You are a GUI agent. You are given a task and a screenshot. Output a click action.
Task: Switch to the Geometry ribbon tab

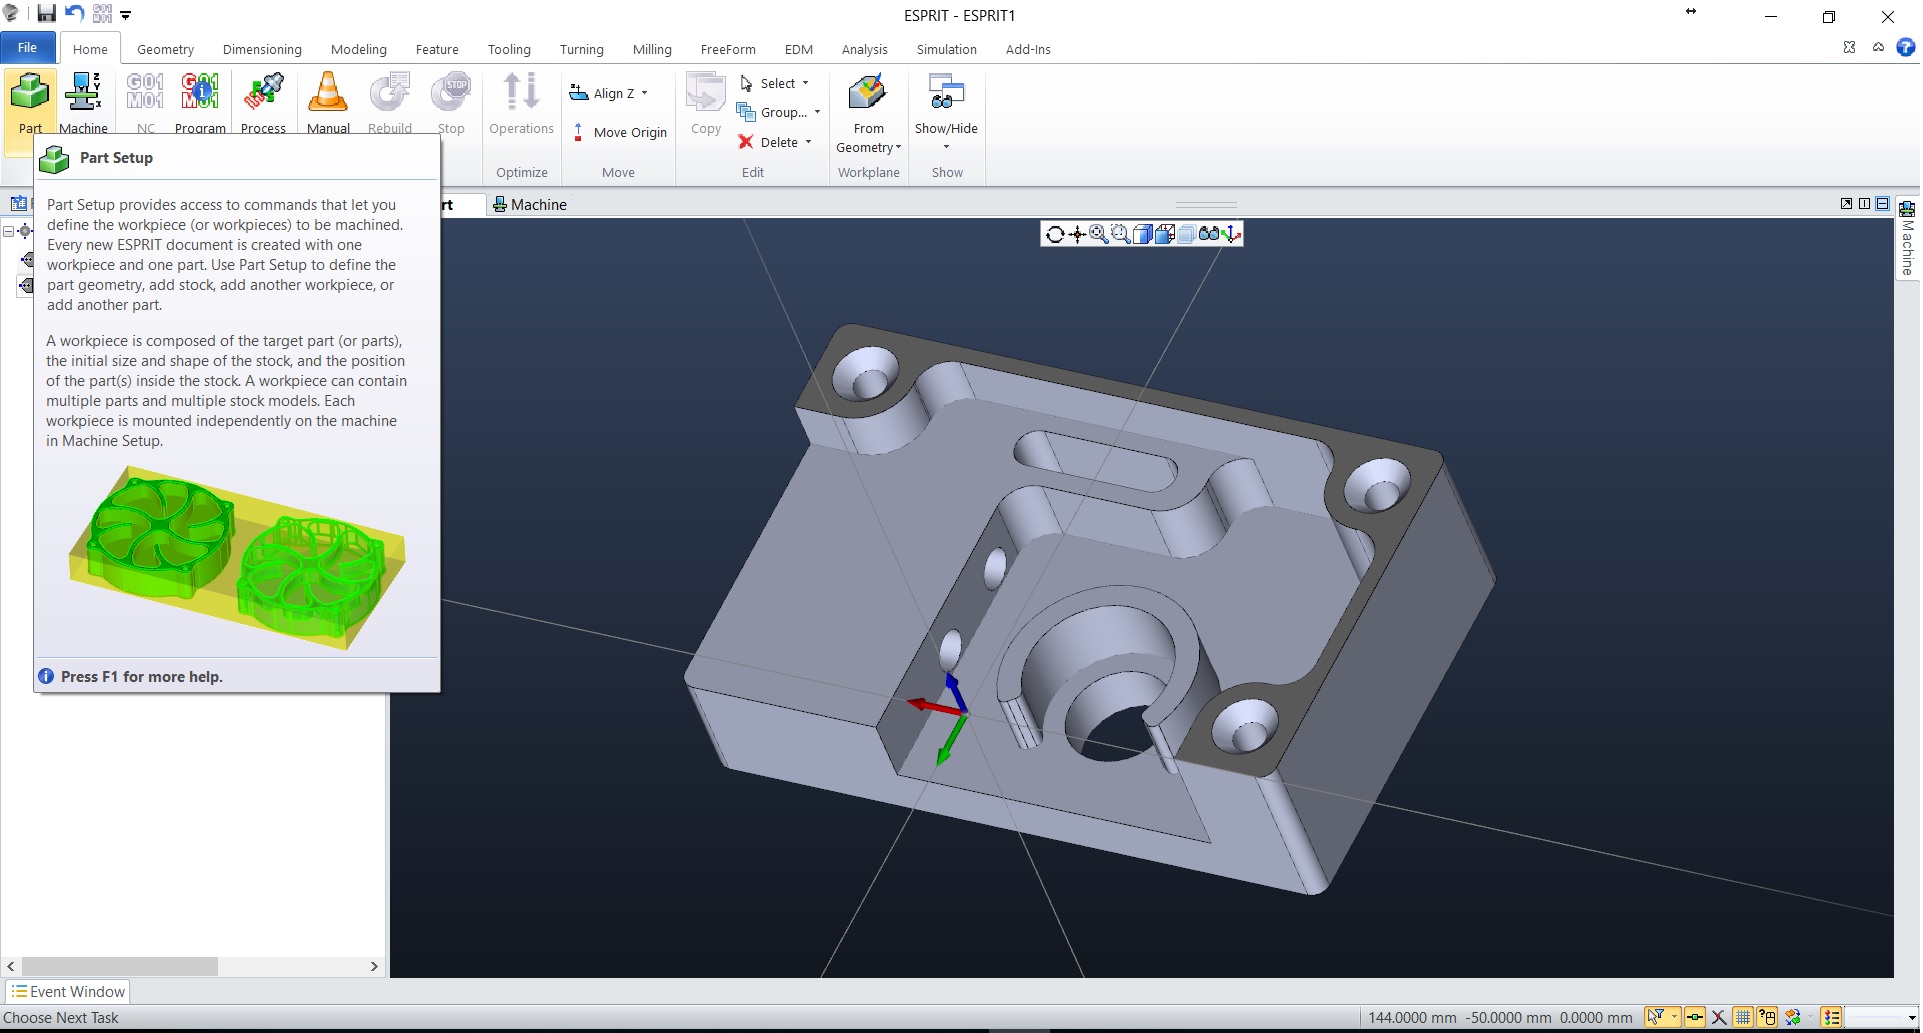coord(165,49)
